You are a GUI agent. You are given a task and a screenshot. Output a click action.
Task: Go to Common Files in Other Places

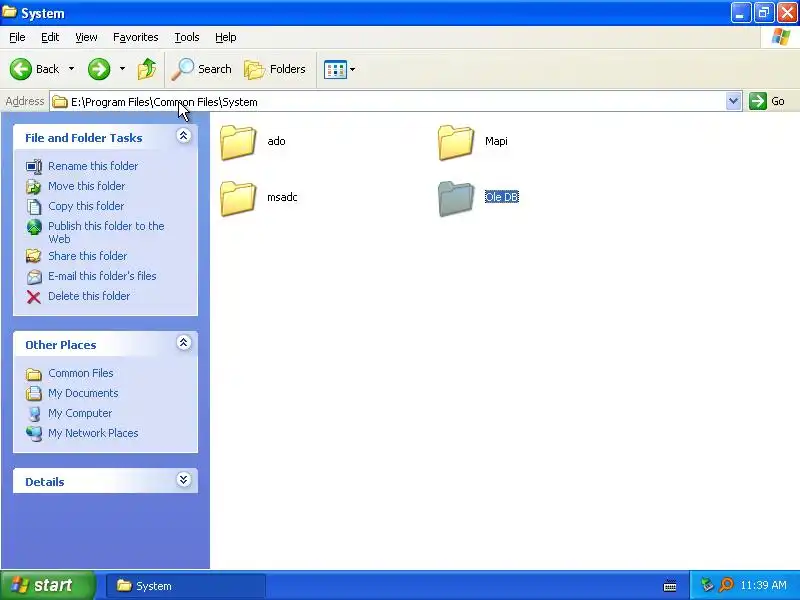pyautogui.click(x=81, y=373)
